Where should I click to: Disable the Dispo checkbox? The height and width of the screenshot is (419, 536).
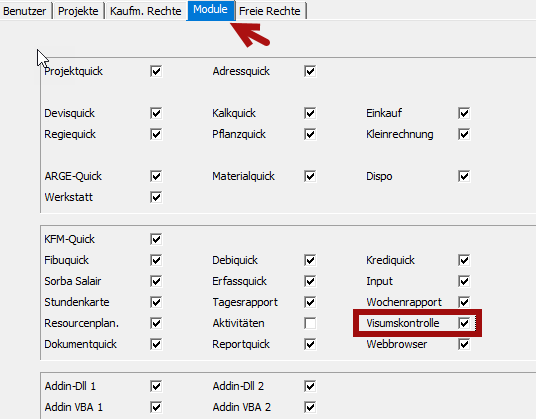[464, 176]
